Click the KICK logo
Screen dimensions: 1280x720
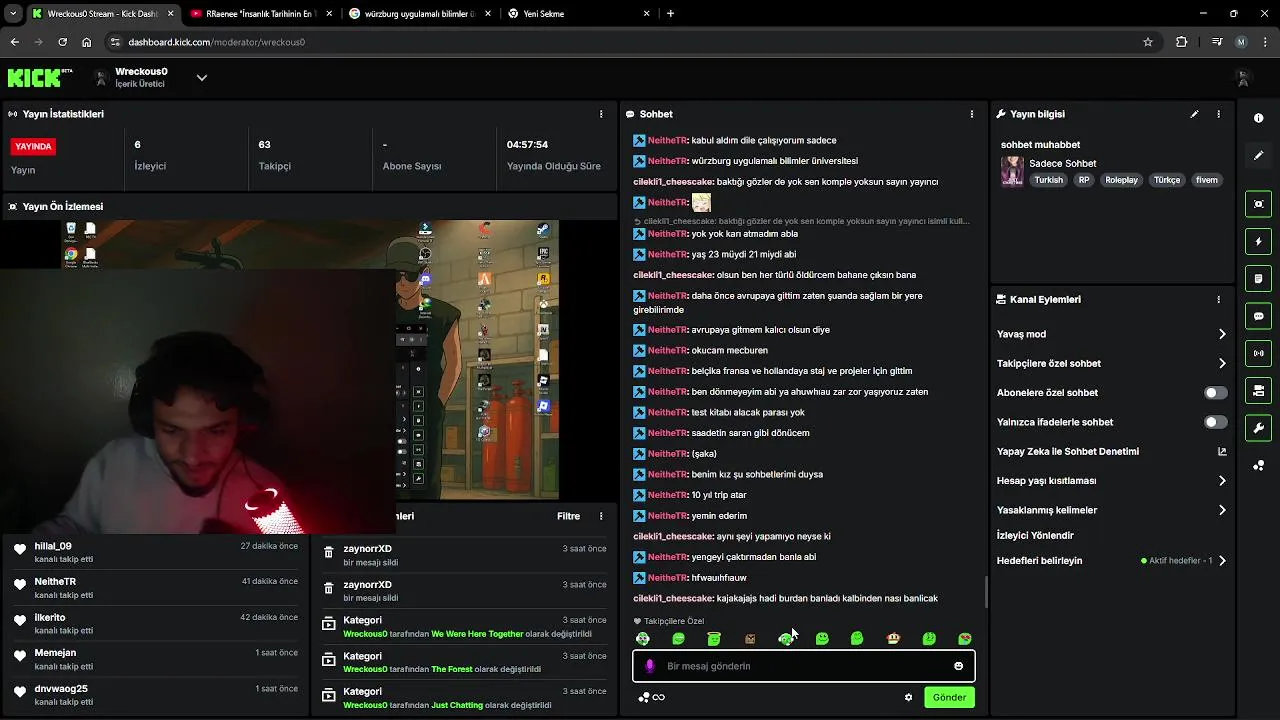click(40, 77)
